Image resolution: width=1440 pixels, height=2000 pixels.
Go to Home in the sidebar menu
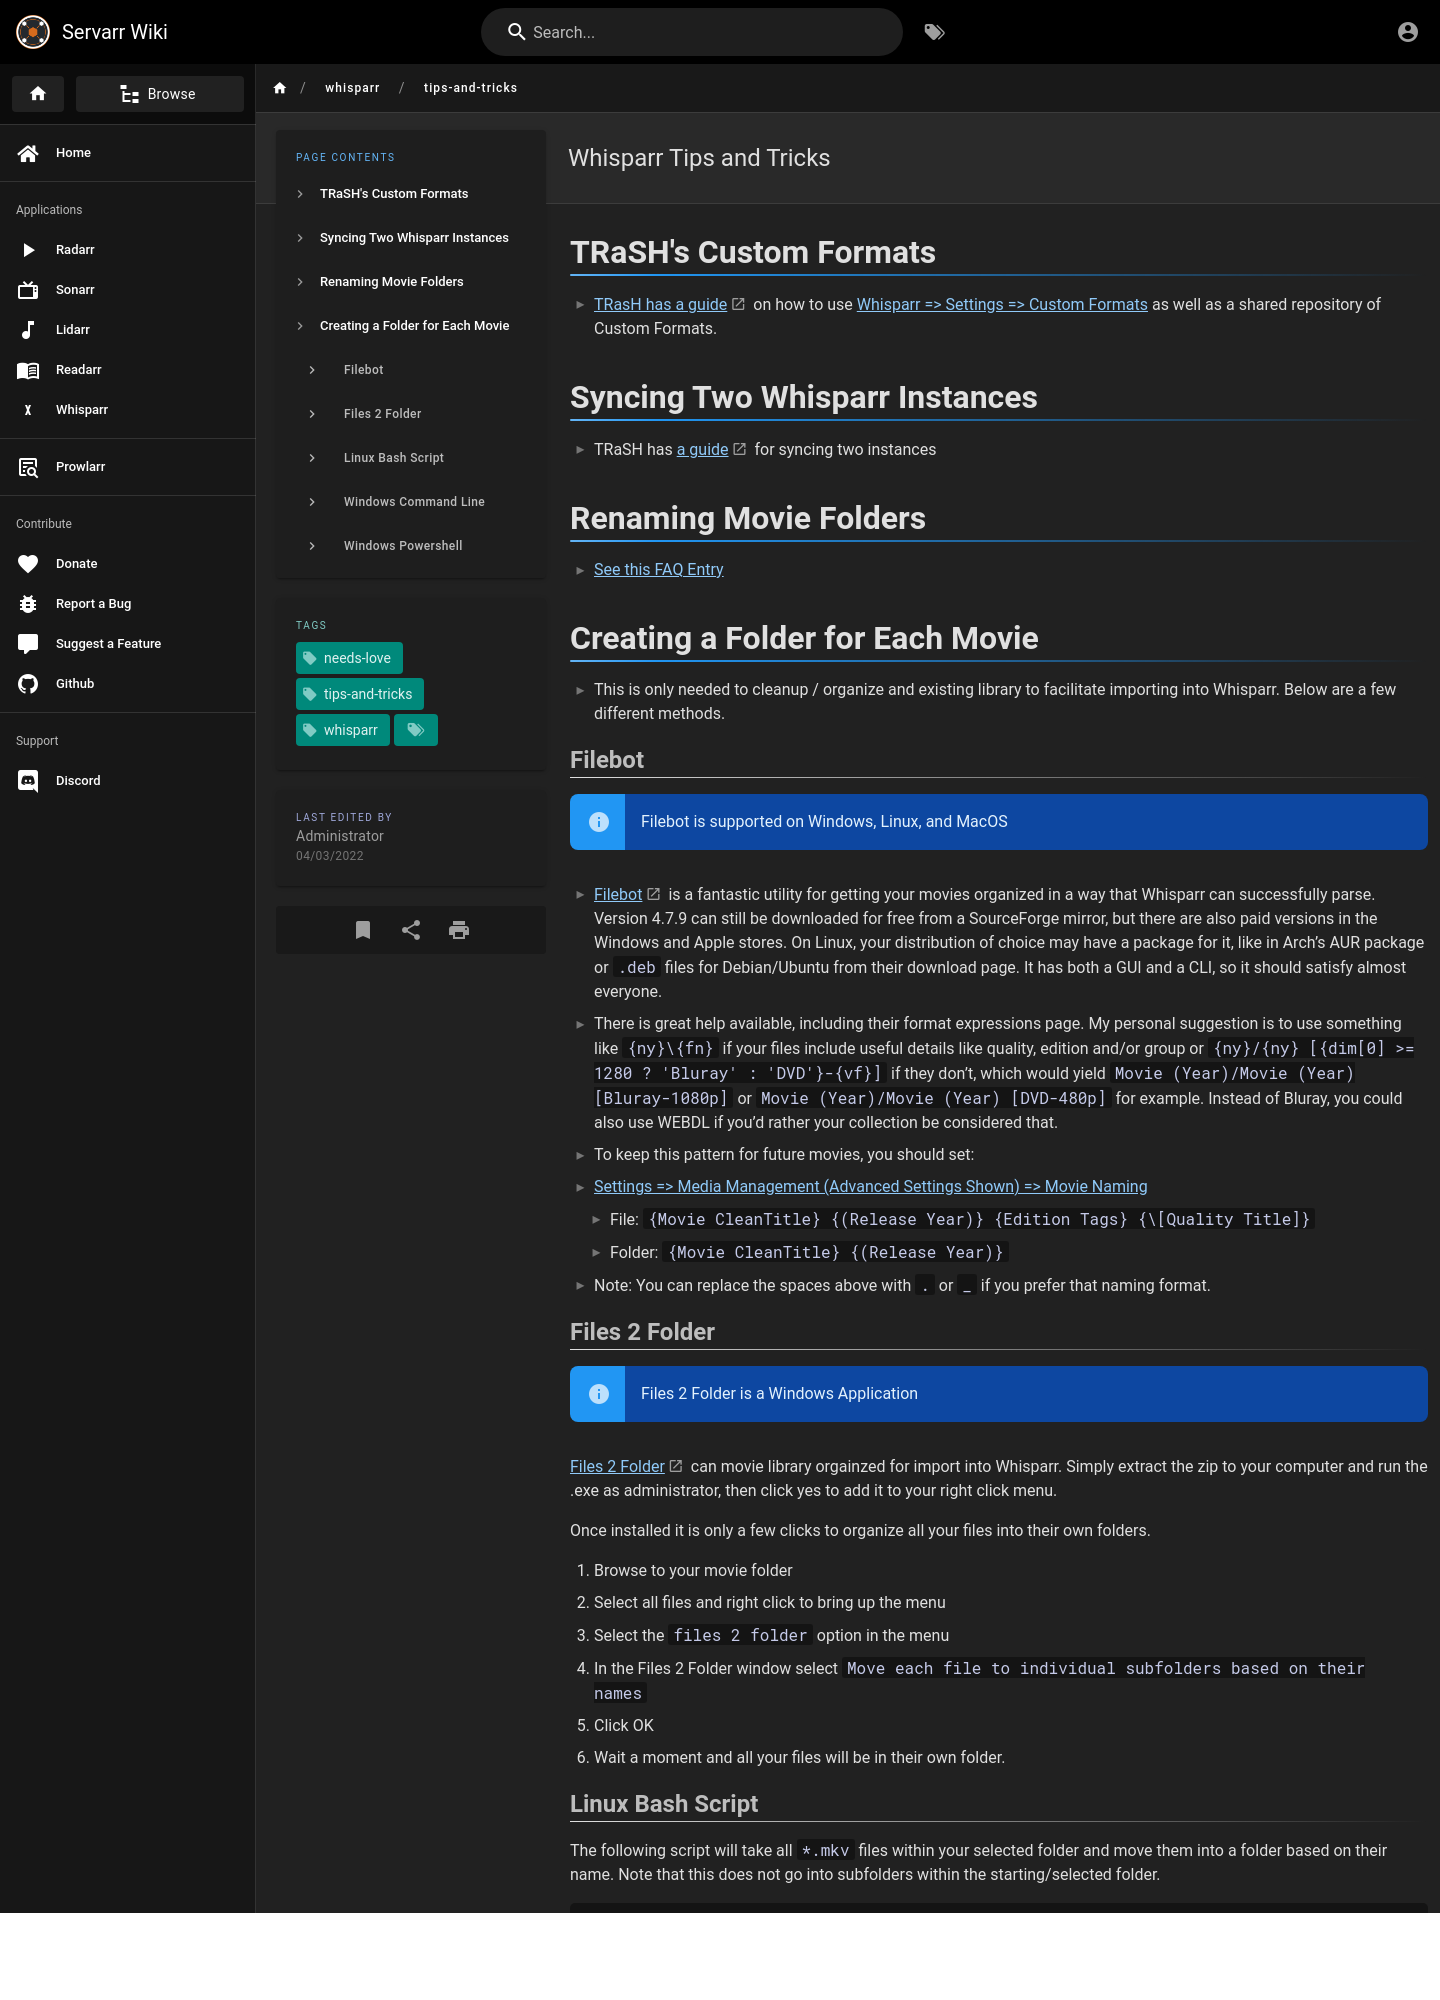pyautogui.click(x=128, y=153)
